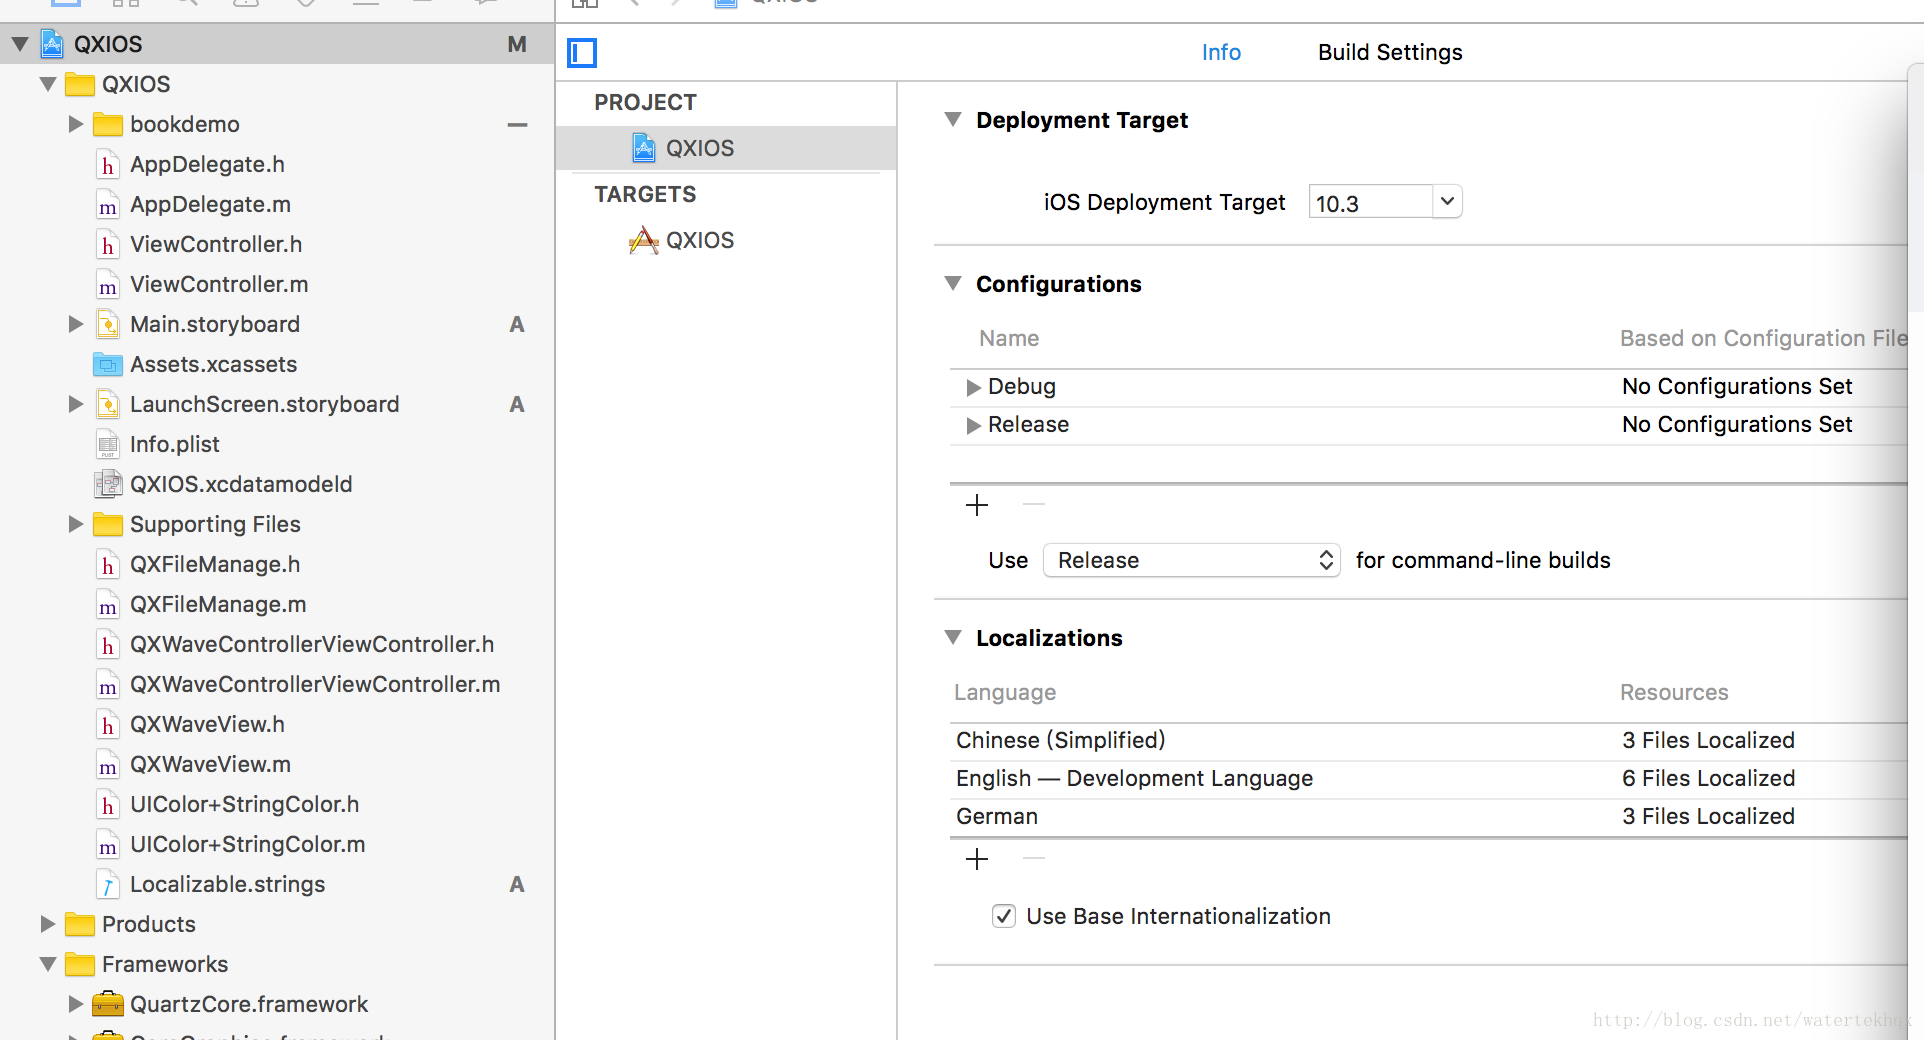Expand the LaunchScreen.storyboard localizations

pos(75,404)
